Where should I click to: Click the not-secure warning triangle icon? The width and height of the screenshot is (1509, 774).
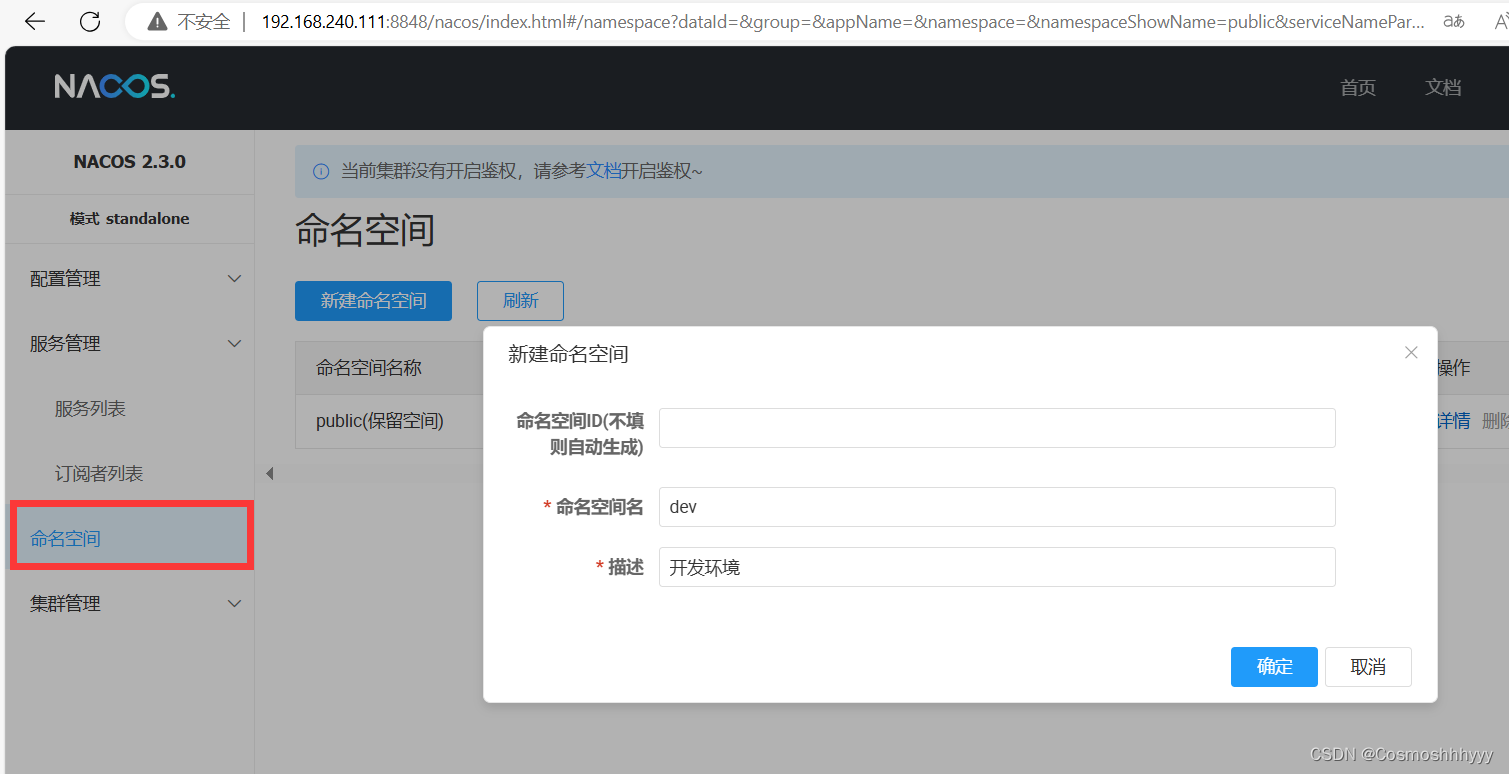pos(156,21)
